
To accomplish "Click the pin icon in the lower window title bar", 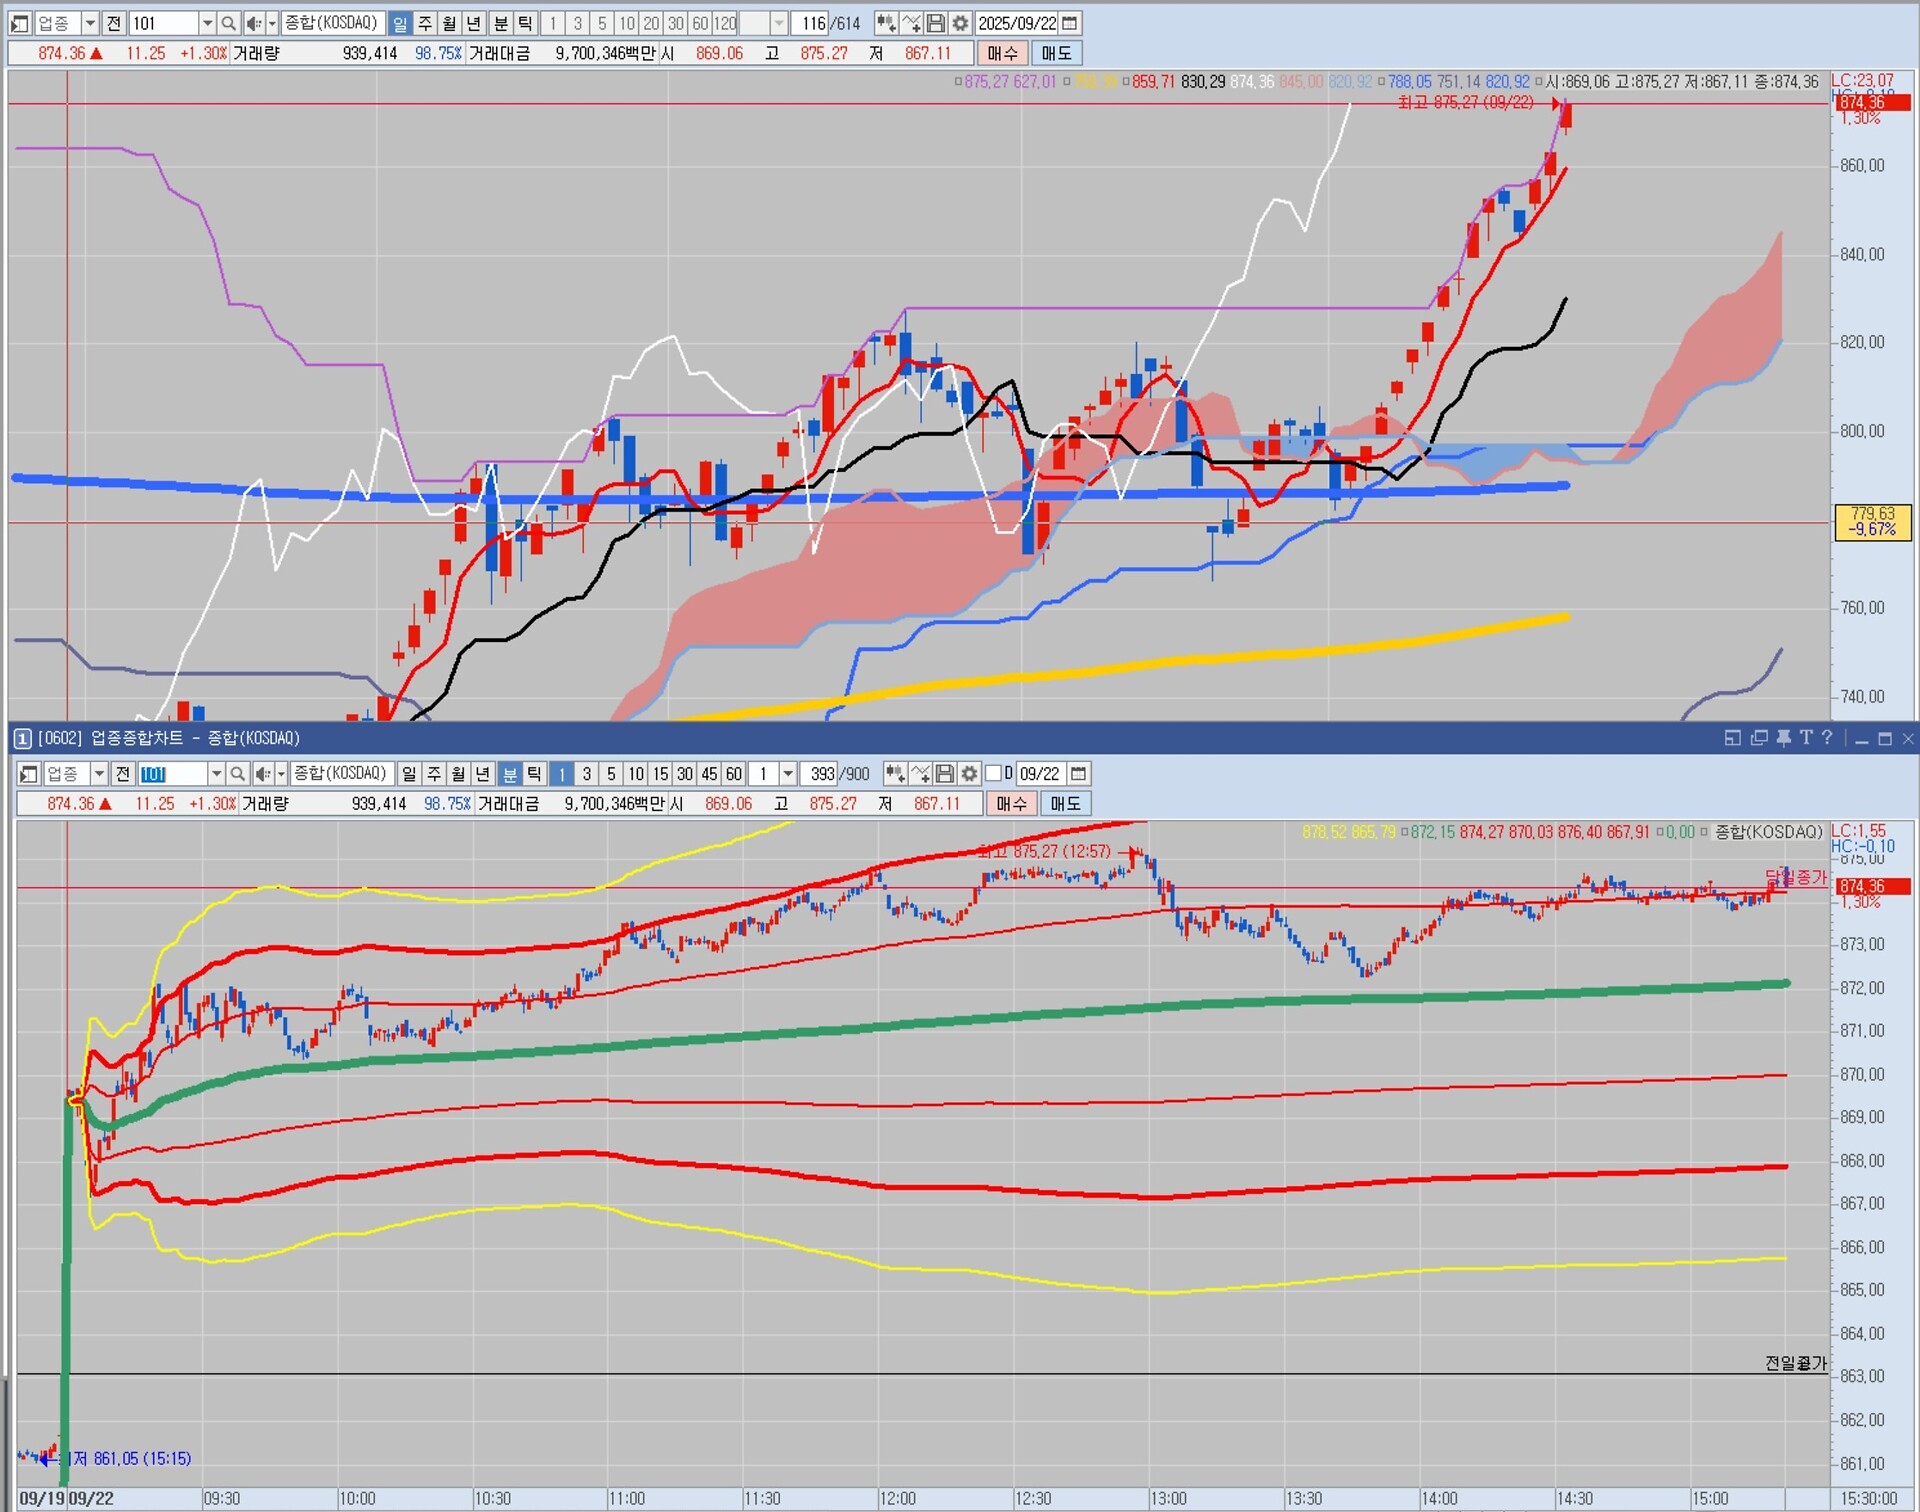I will pos(1783,738).
